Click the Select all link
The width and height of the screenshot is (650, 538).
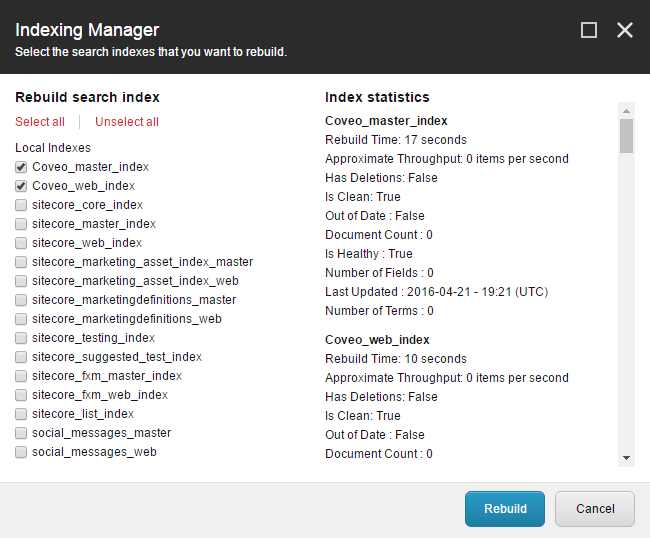point(40,122)
